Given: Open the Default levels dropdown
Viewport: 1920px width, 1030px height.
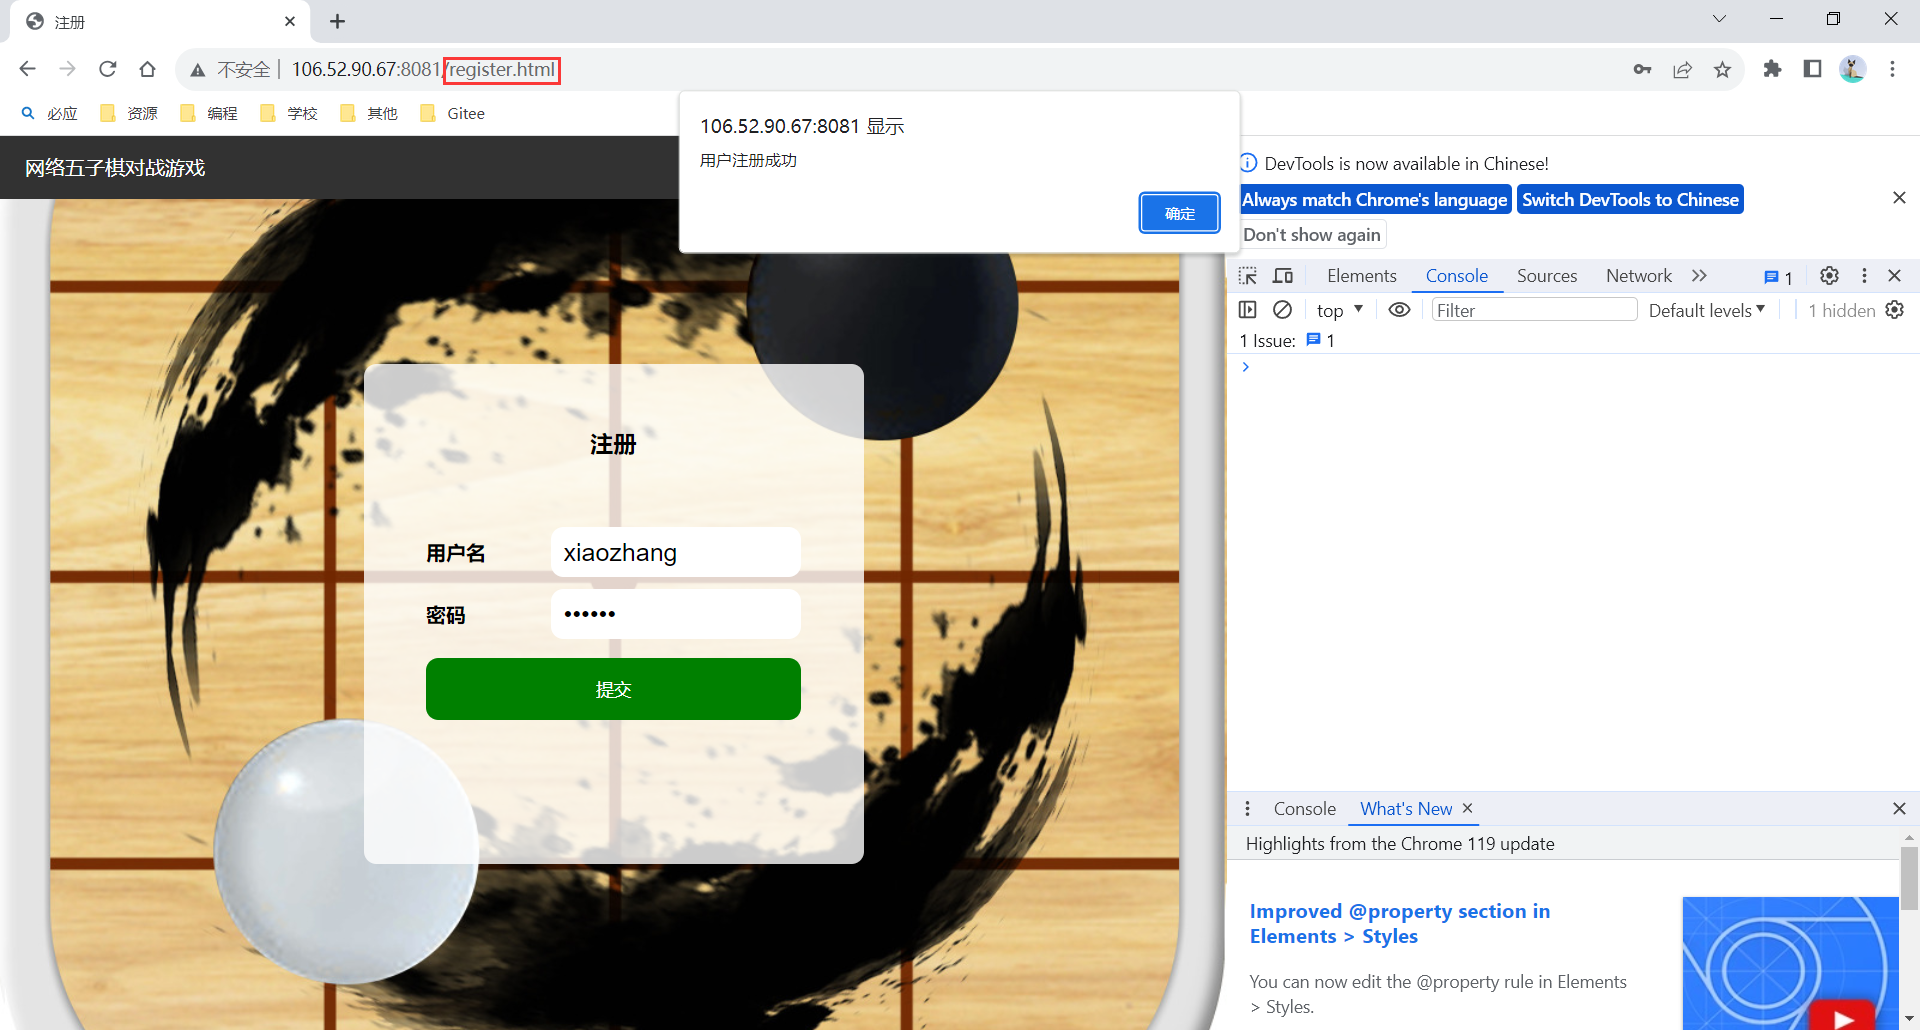Looking at the screenshot, I should point(1707,310).
